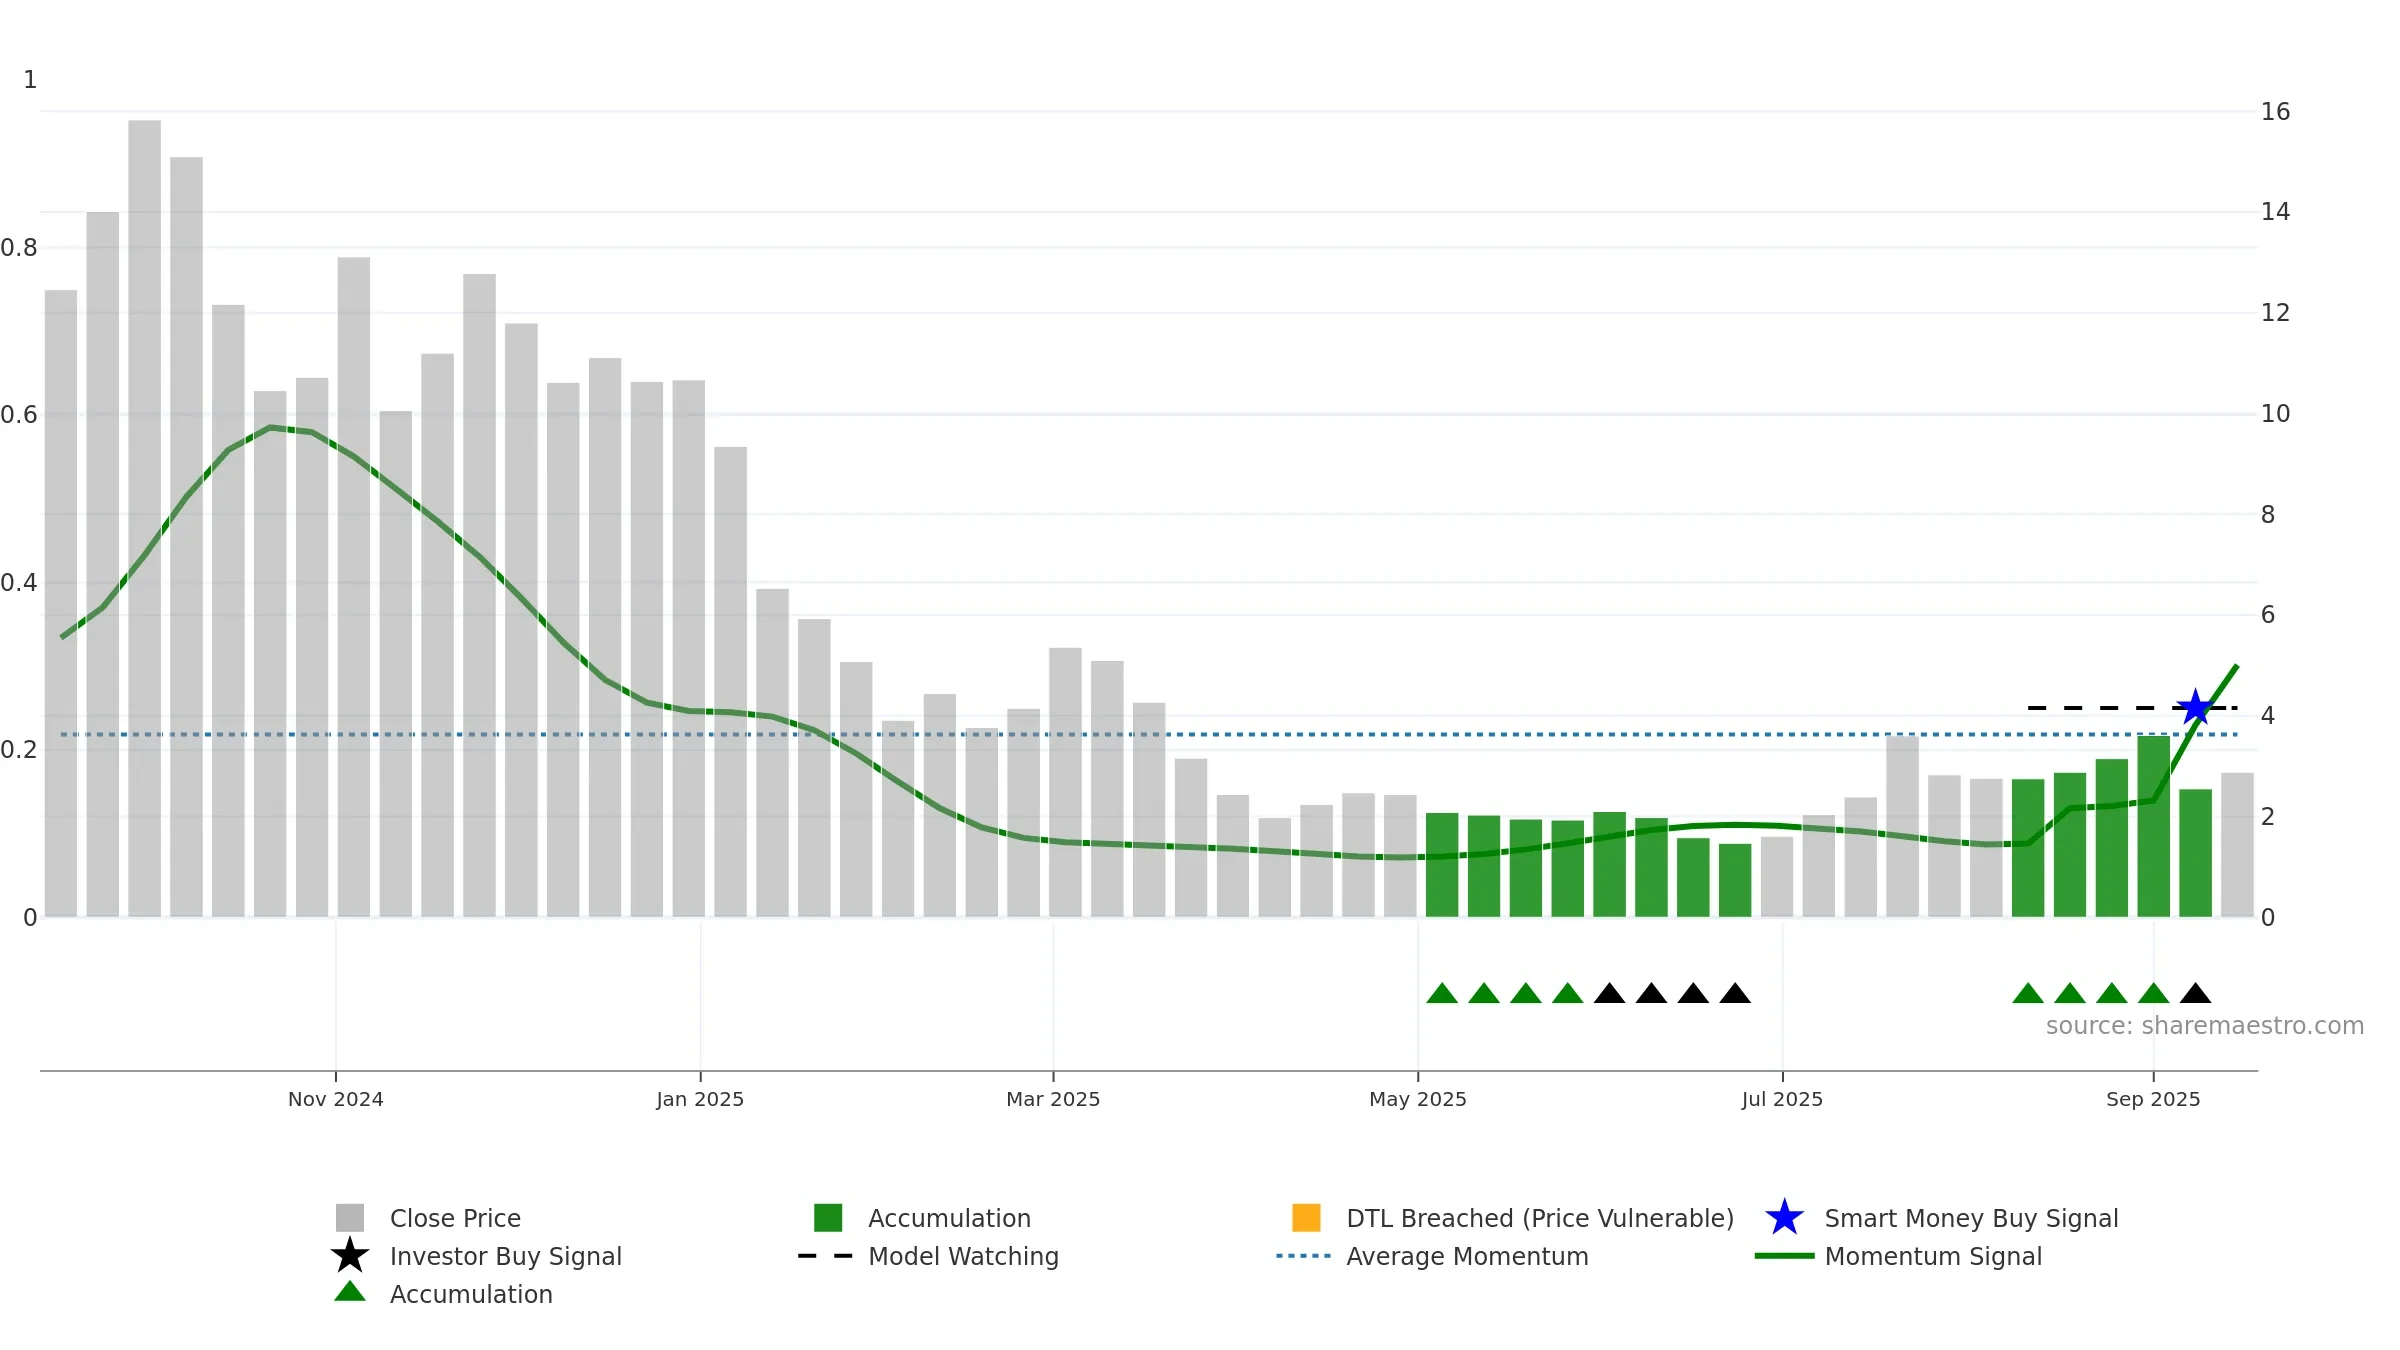Image resolution: width=2400 pixels, height=1350 pixels.
Task: Click the Model Watching dashed line legend icon
Action: 825,1256
